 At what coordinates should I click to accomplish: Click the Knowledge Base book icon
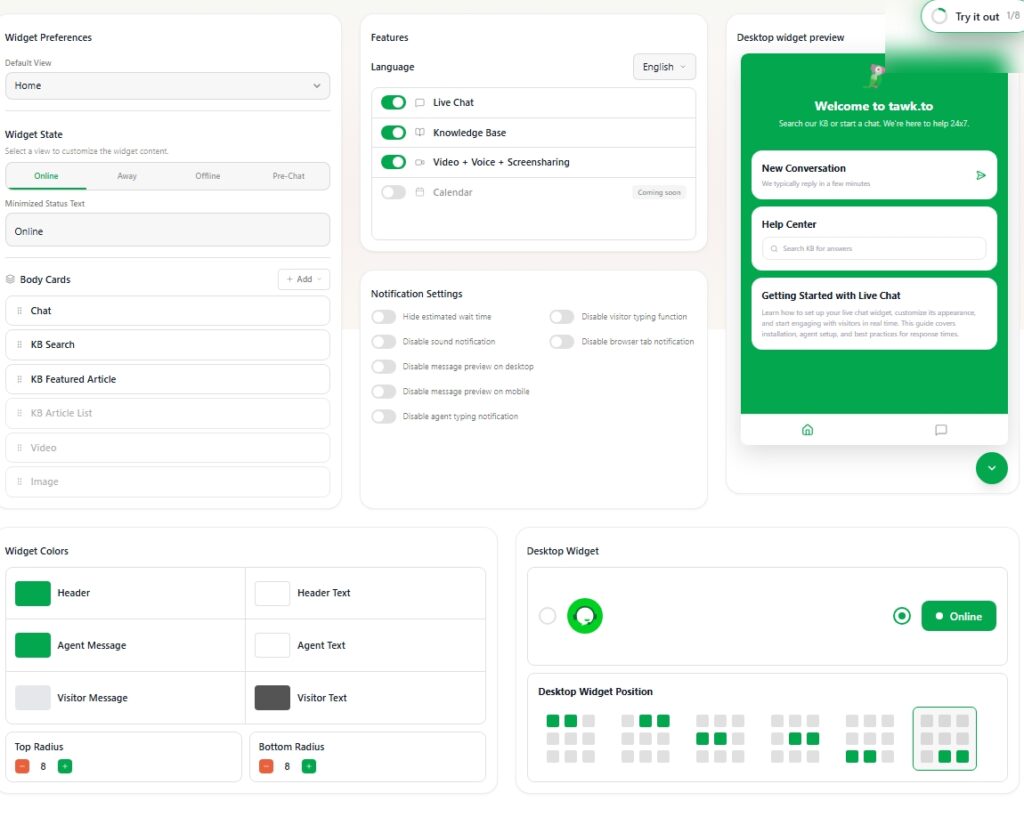(x=420, y=133)
